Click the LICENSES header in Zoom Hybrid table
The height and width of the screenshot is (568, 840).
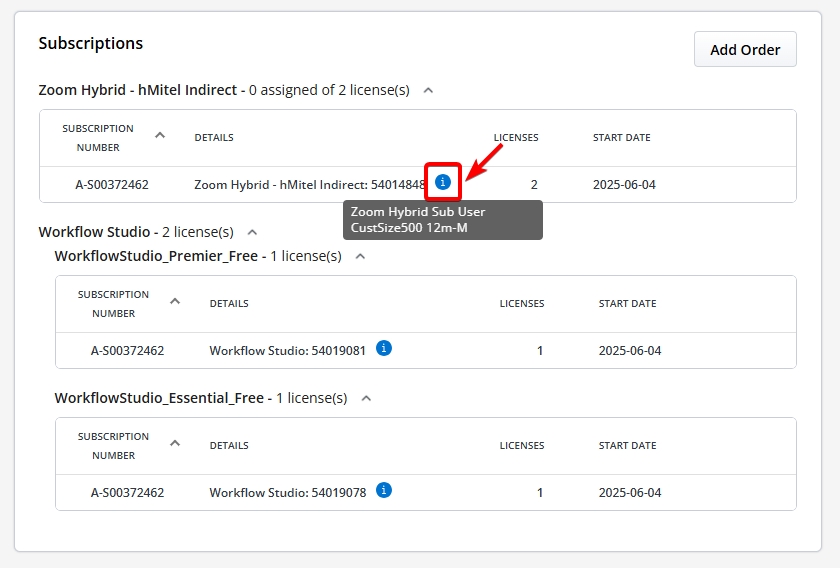(x=516, y=138)
